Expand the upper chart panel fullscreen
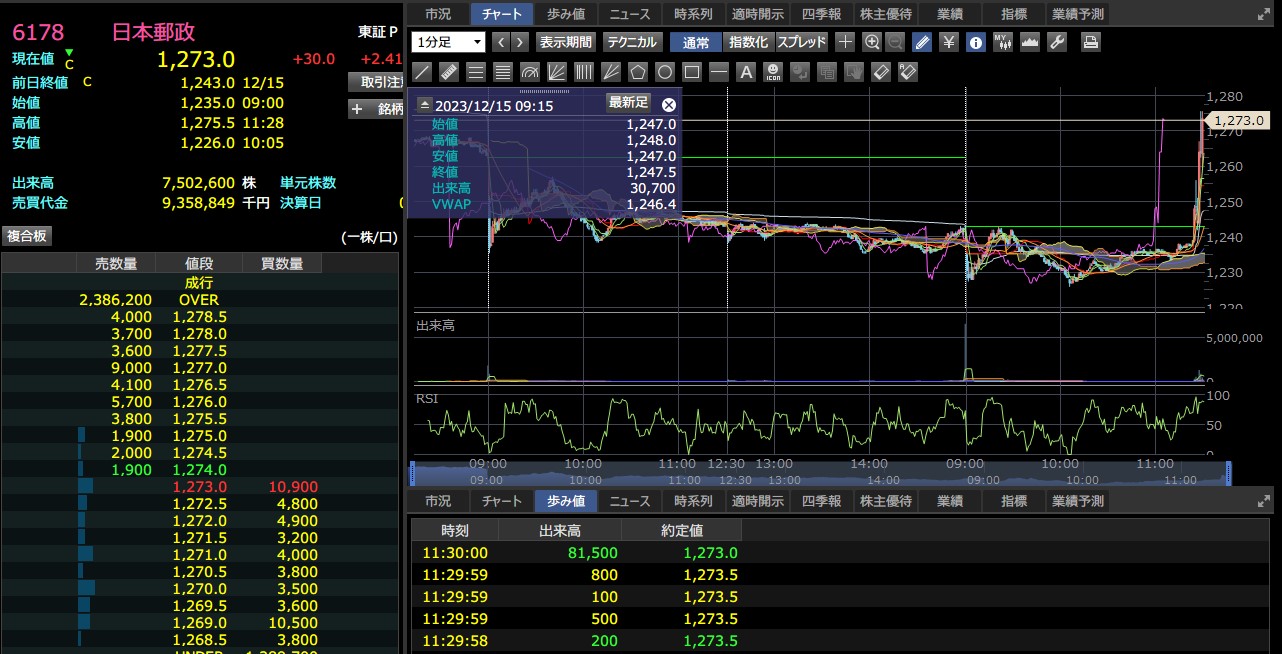 pyautogui.click(x=1263, y=14)
